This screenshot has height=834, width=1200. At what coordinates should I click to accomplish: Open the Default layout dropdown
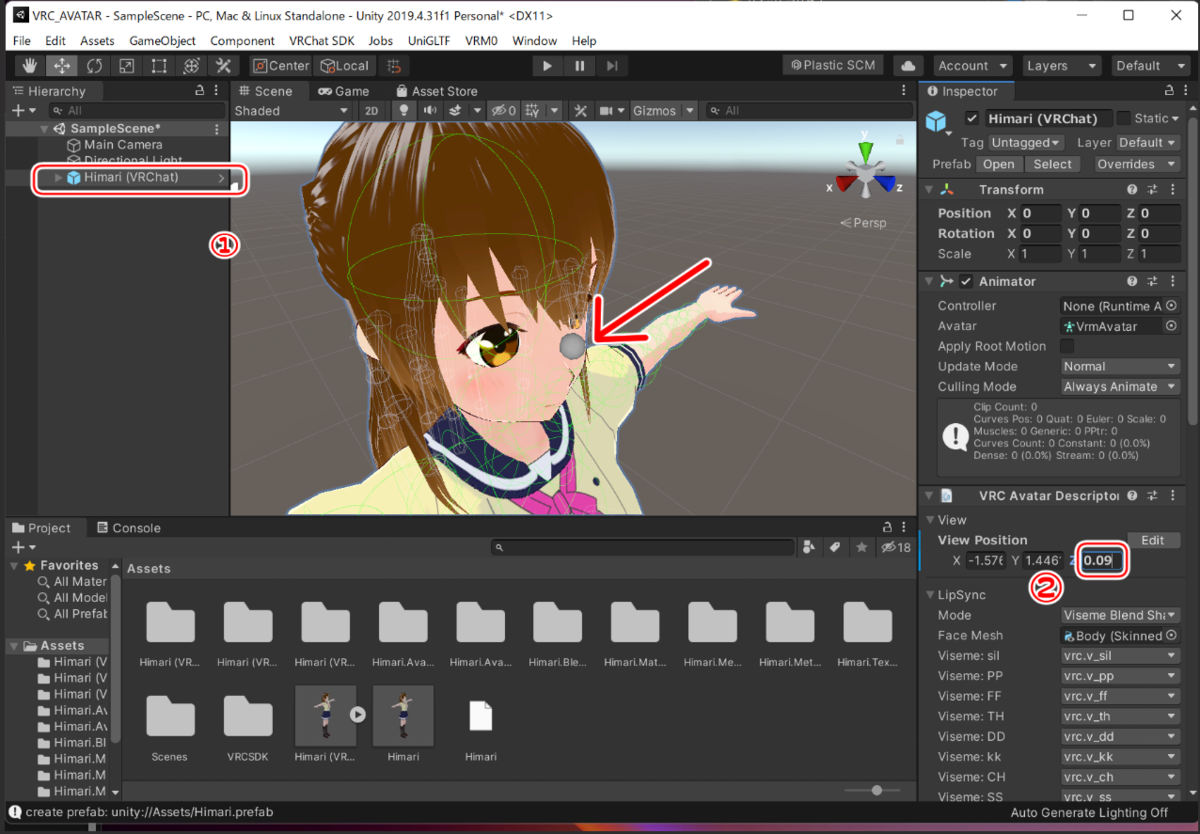[x=1150, y=66]
